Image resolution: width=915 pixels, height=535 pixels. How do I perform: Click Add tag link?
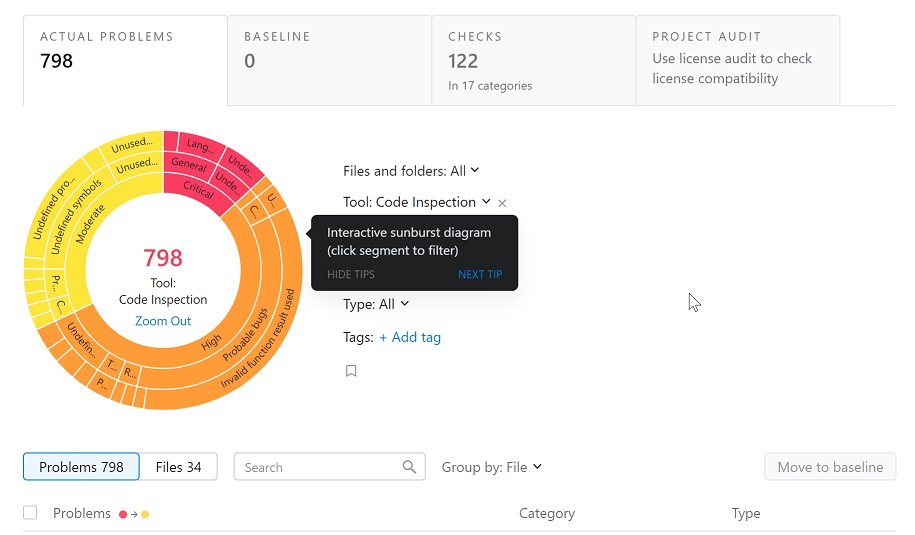(x=410, y=337)
